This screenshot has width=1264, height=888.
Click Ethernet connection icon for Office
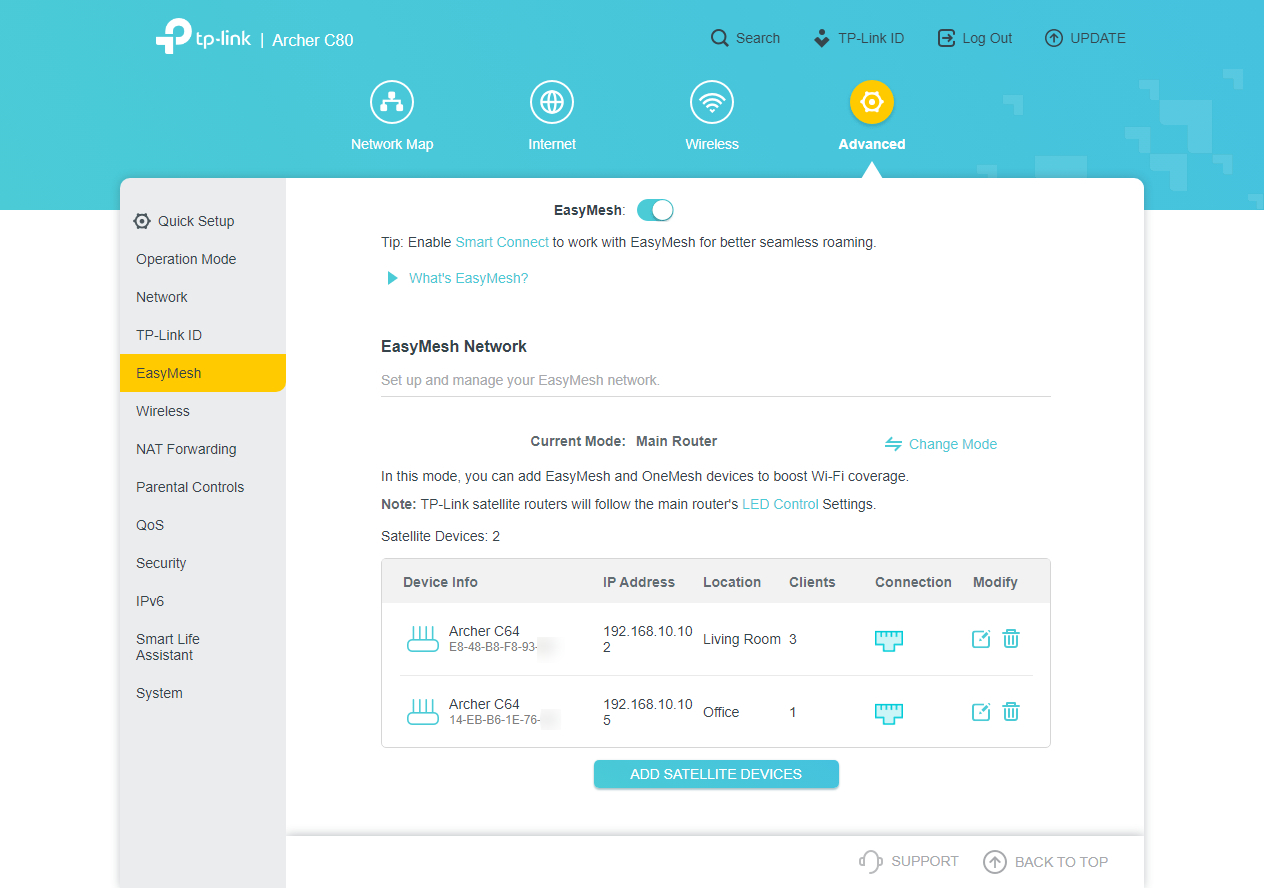[889, 713]
